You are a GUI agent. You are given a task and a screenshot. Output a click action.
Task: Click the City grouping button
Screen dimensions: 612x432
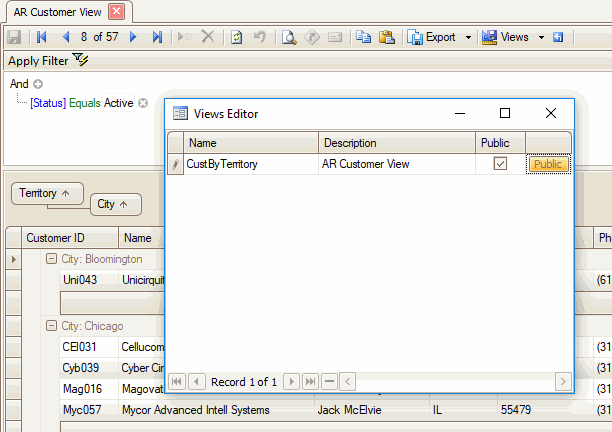pyautogui.click(x=115, y=204)
